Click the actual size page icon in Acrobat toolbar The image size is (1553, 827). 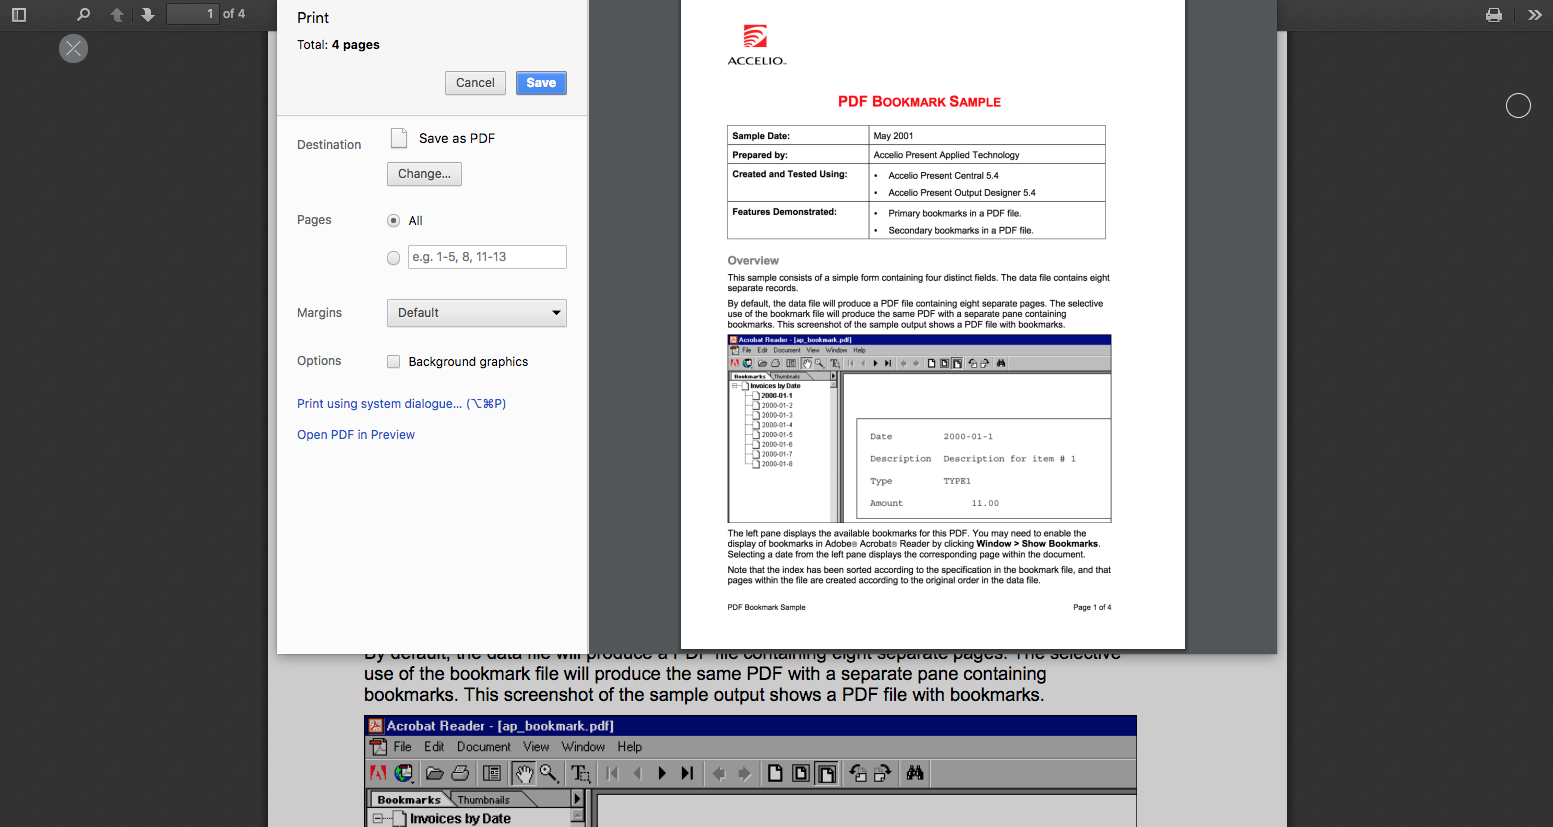pos(775,773)
